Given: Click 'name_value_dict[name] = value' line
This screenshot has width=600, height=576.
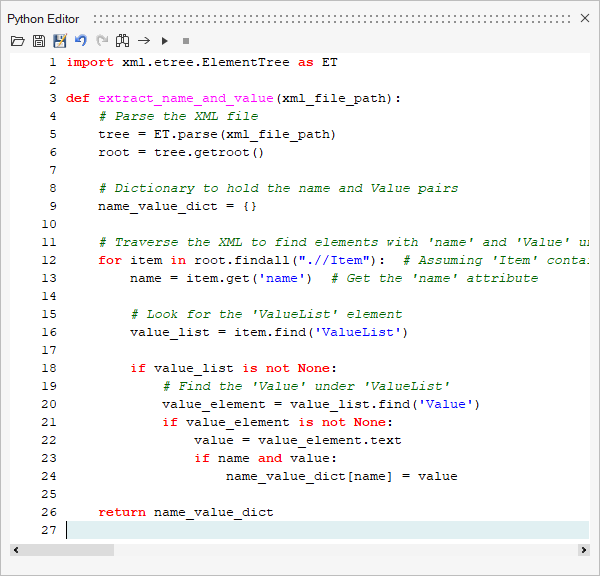Looking at the screenshot, I should (x=342, y=476).
